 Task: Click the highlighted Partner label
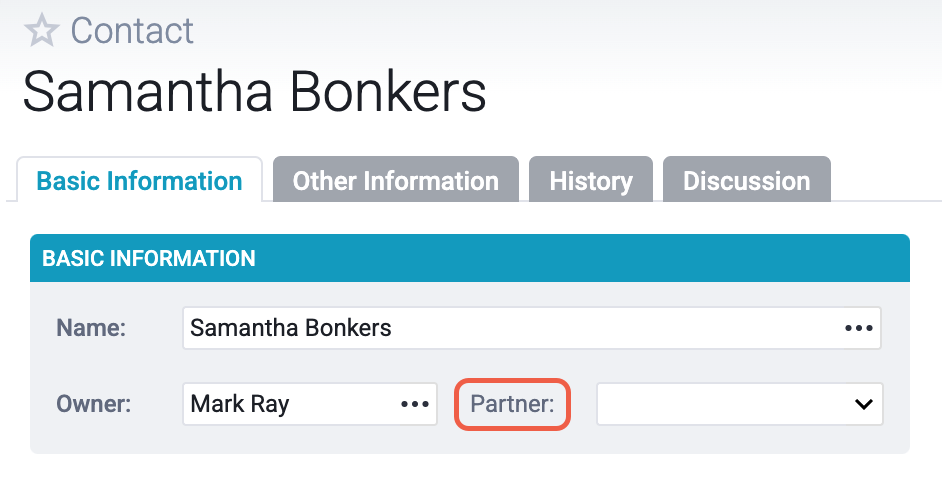point(512,404)
